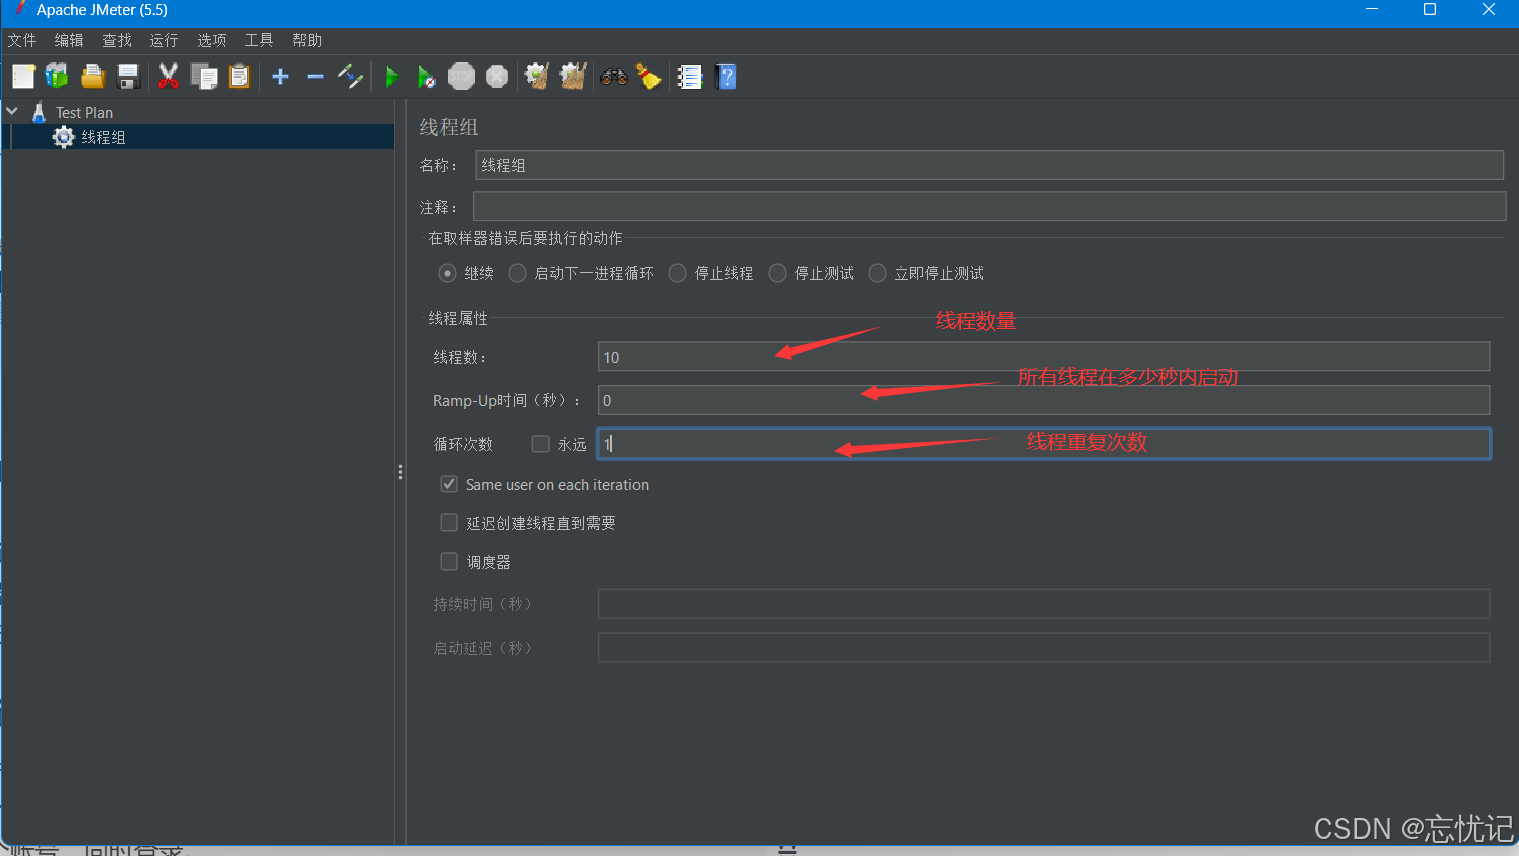Click the Clear broom icon
The image size is (1519, 856).
click(x=537, y=76)
